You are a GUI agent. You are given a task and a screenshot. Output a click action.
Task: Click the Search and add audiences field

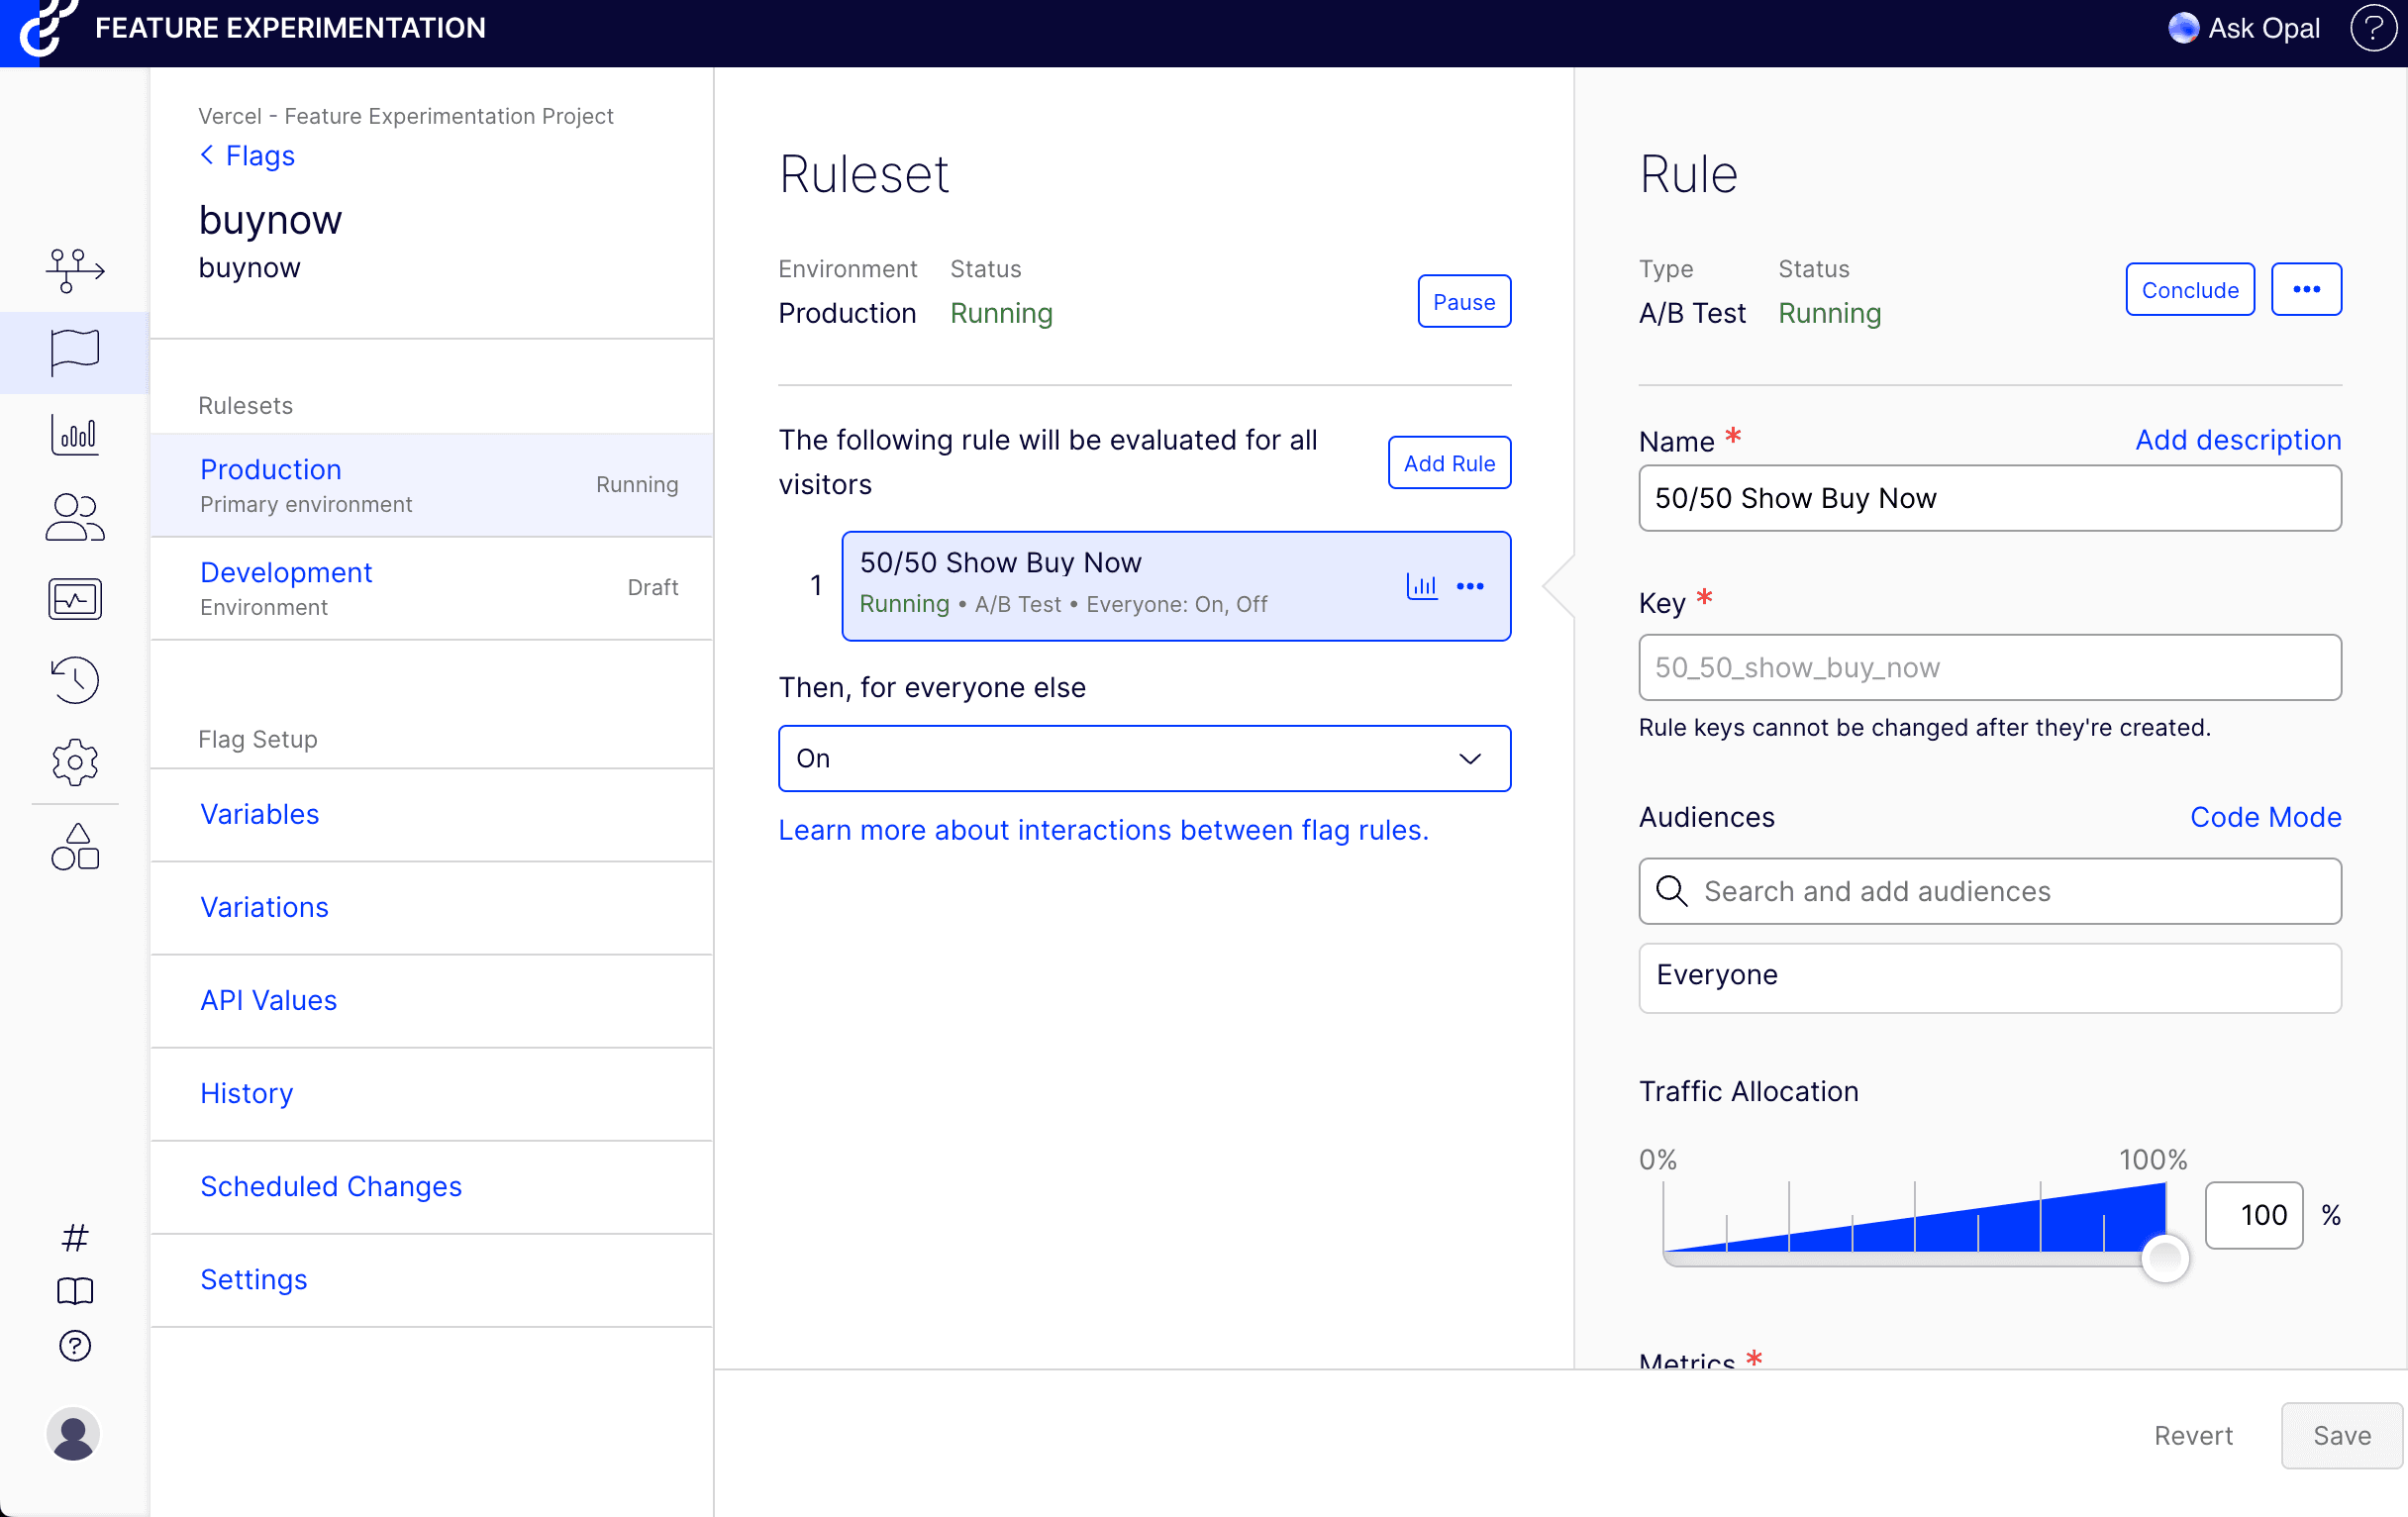(1990, 891)
